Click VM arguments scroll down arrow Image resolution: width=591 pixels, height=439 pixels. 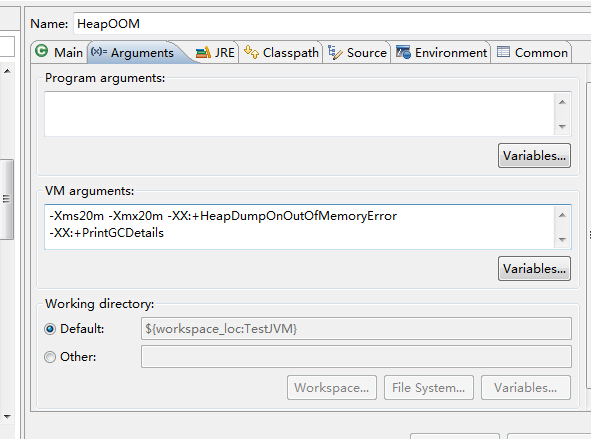562,240
